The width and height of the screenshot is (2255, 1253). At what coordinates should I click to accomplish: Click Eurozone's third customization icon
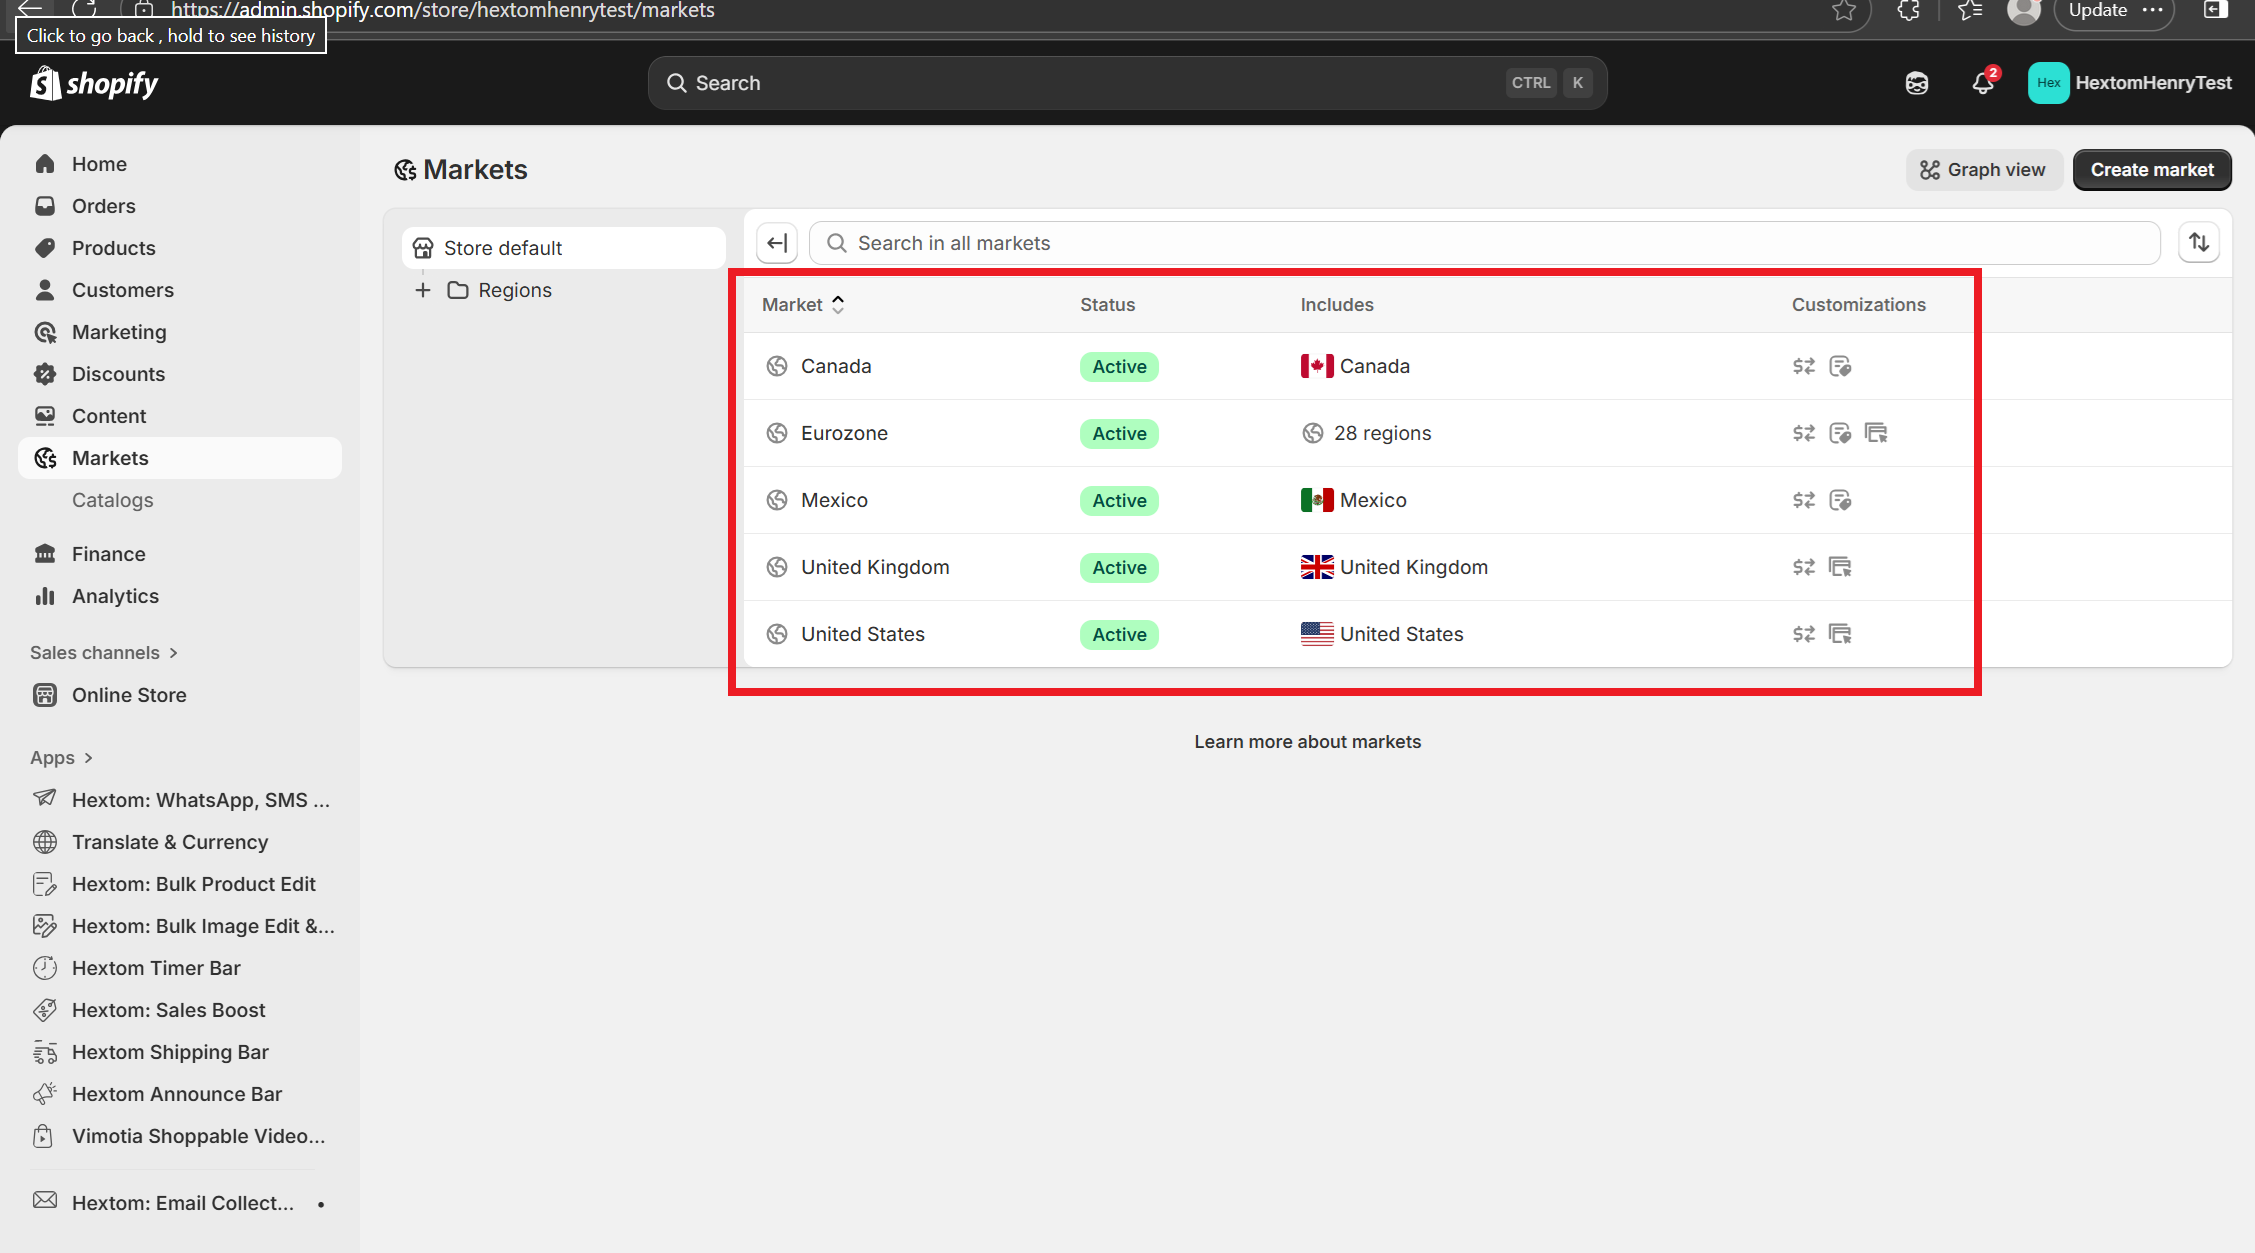(x=1876, y=433)
